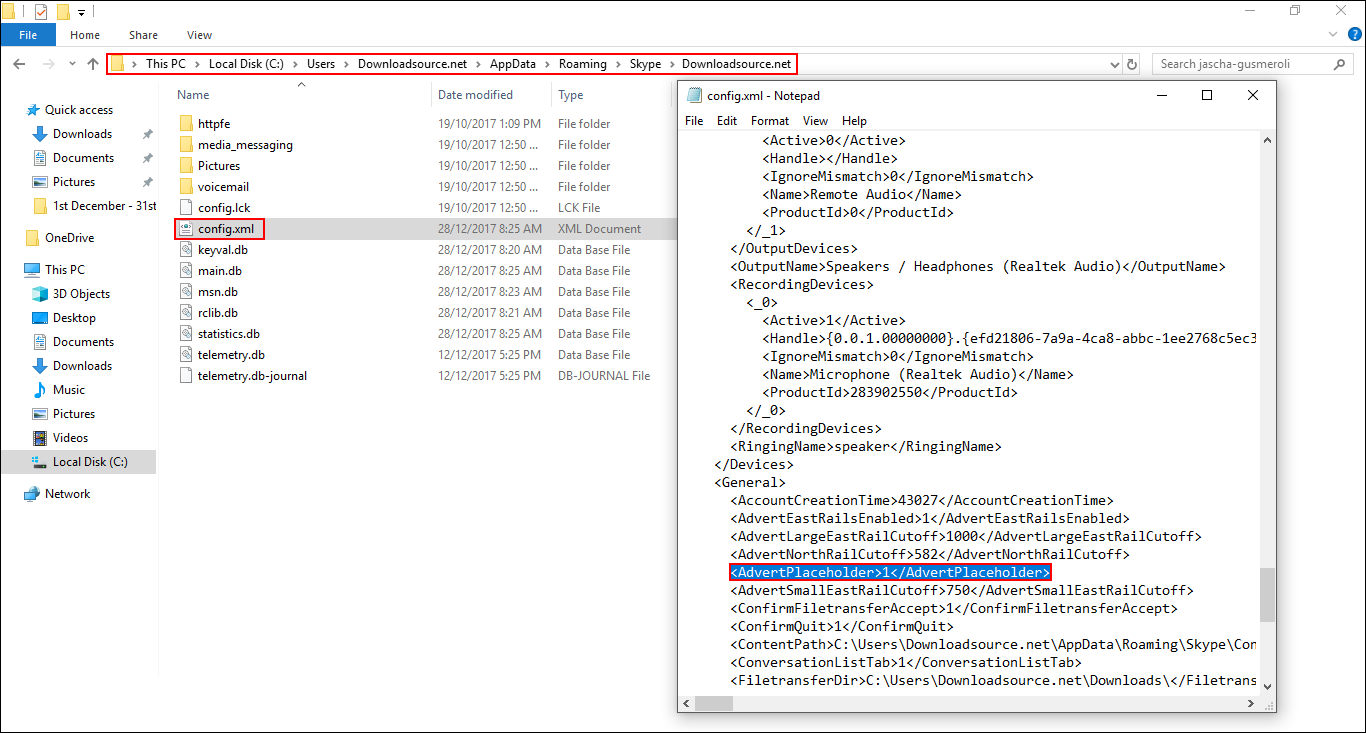Expand the address bar history dropdown
The image size is (1366, 733).
pos(1115,64)
